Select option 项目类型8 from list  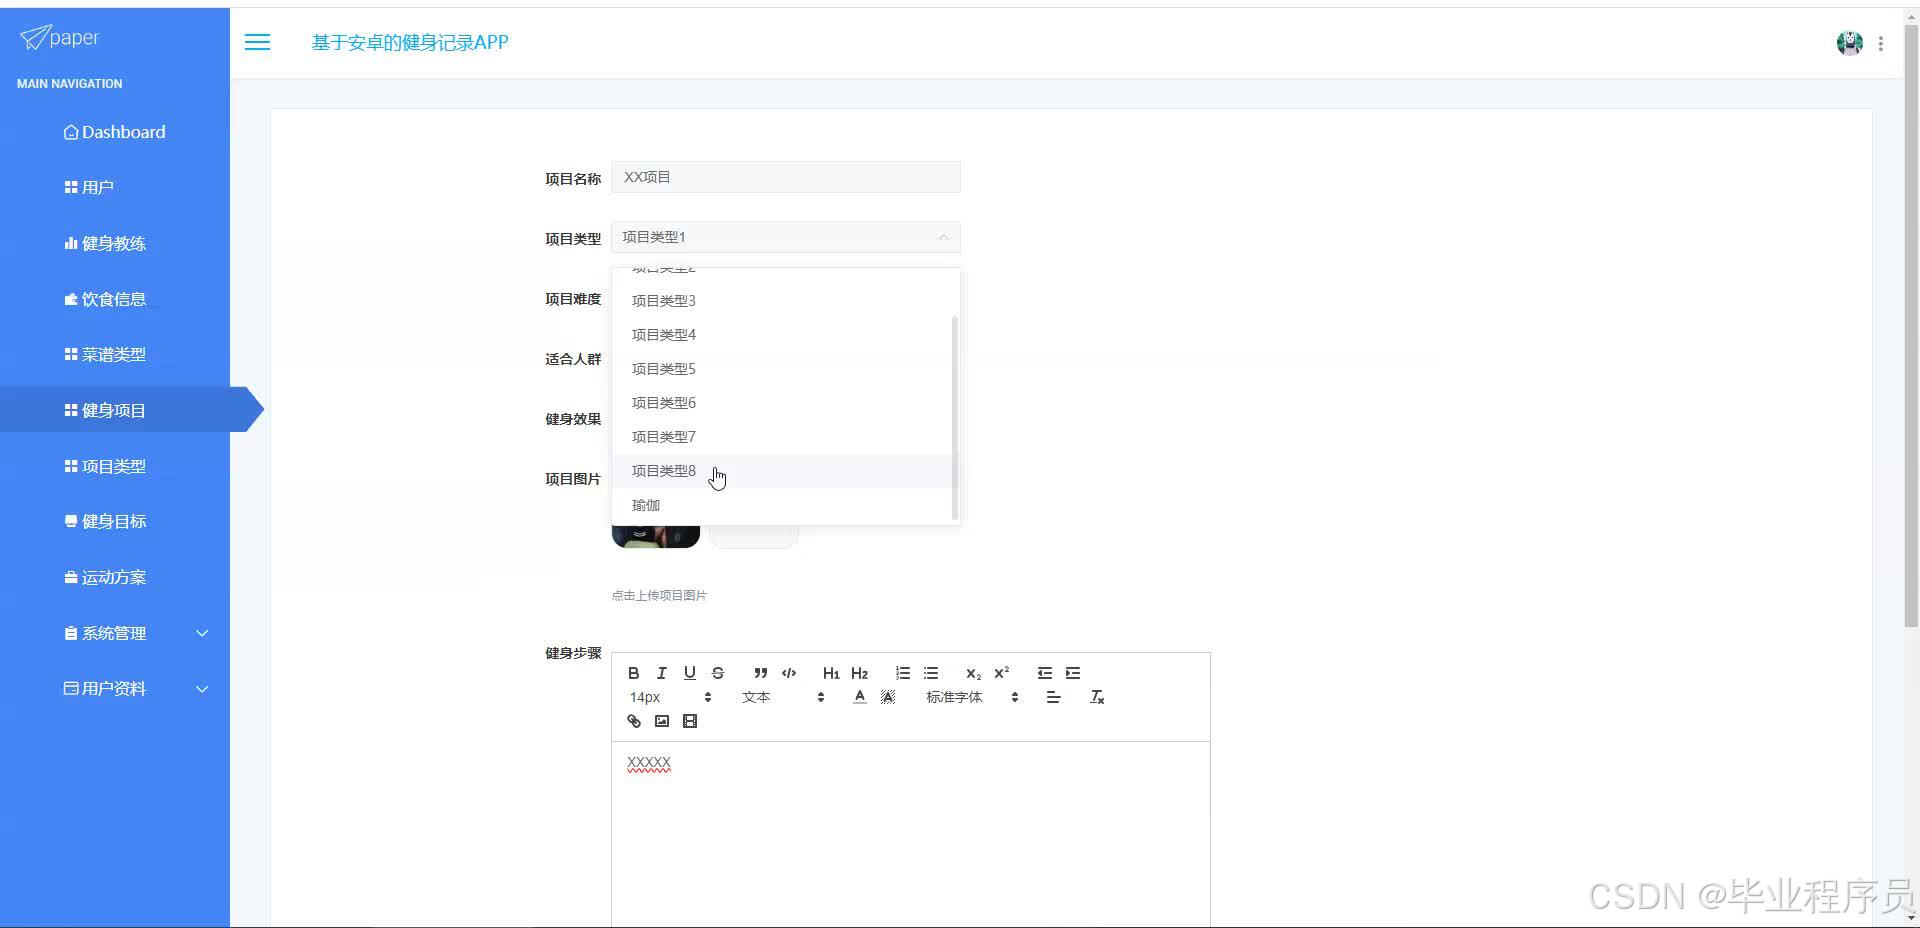tap(782, 471)
